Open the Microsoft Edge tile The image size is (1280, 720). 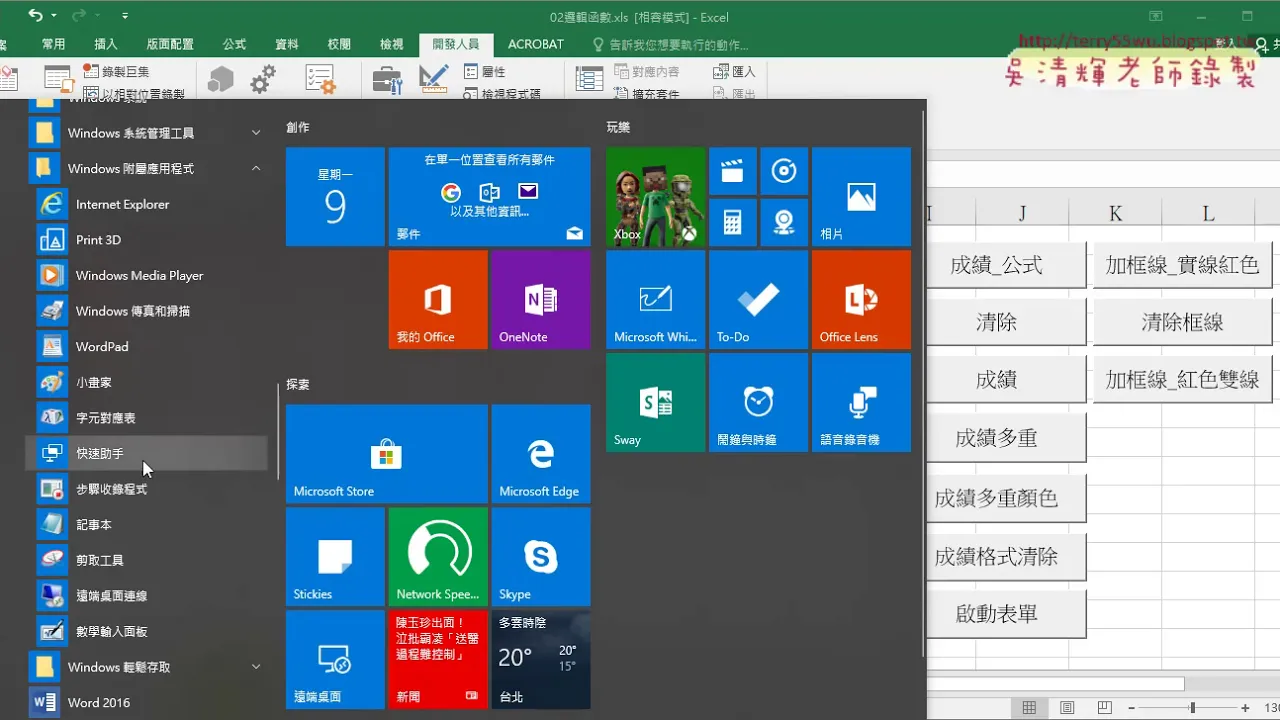click(541, 454)
